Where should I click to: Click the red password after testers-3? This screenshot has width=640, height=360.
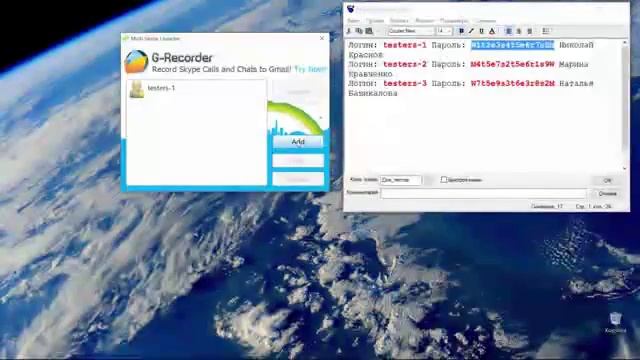(x=513, y=84)
